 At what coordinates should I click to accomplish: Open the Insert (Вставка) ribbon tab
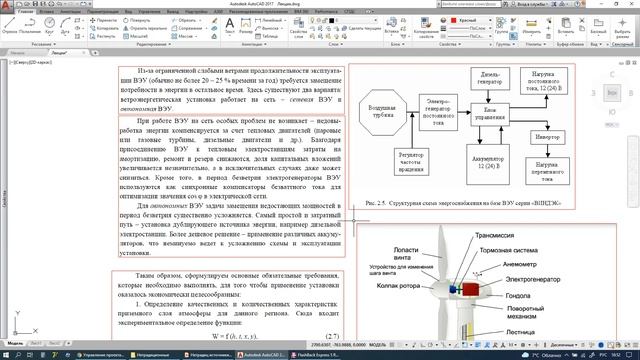coord(46,12)
